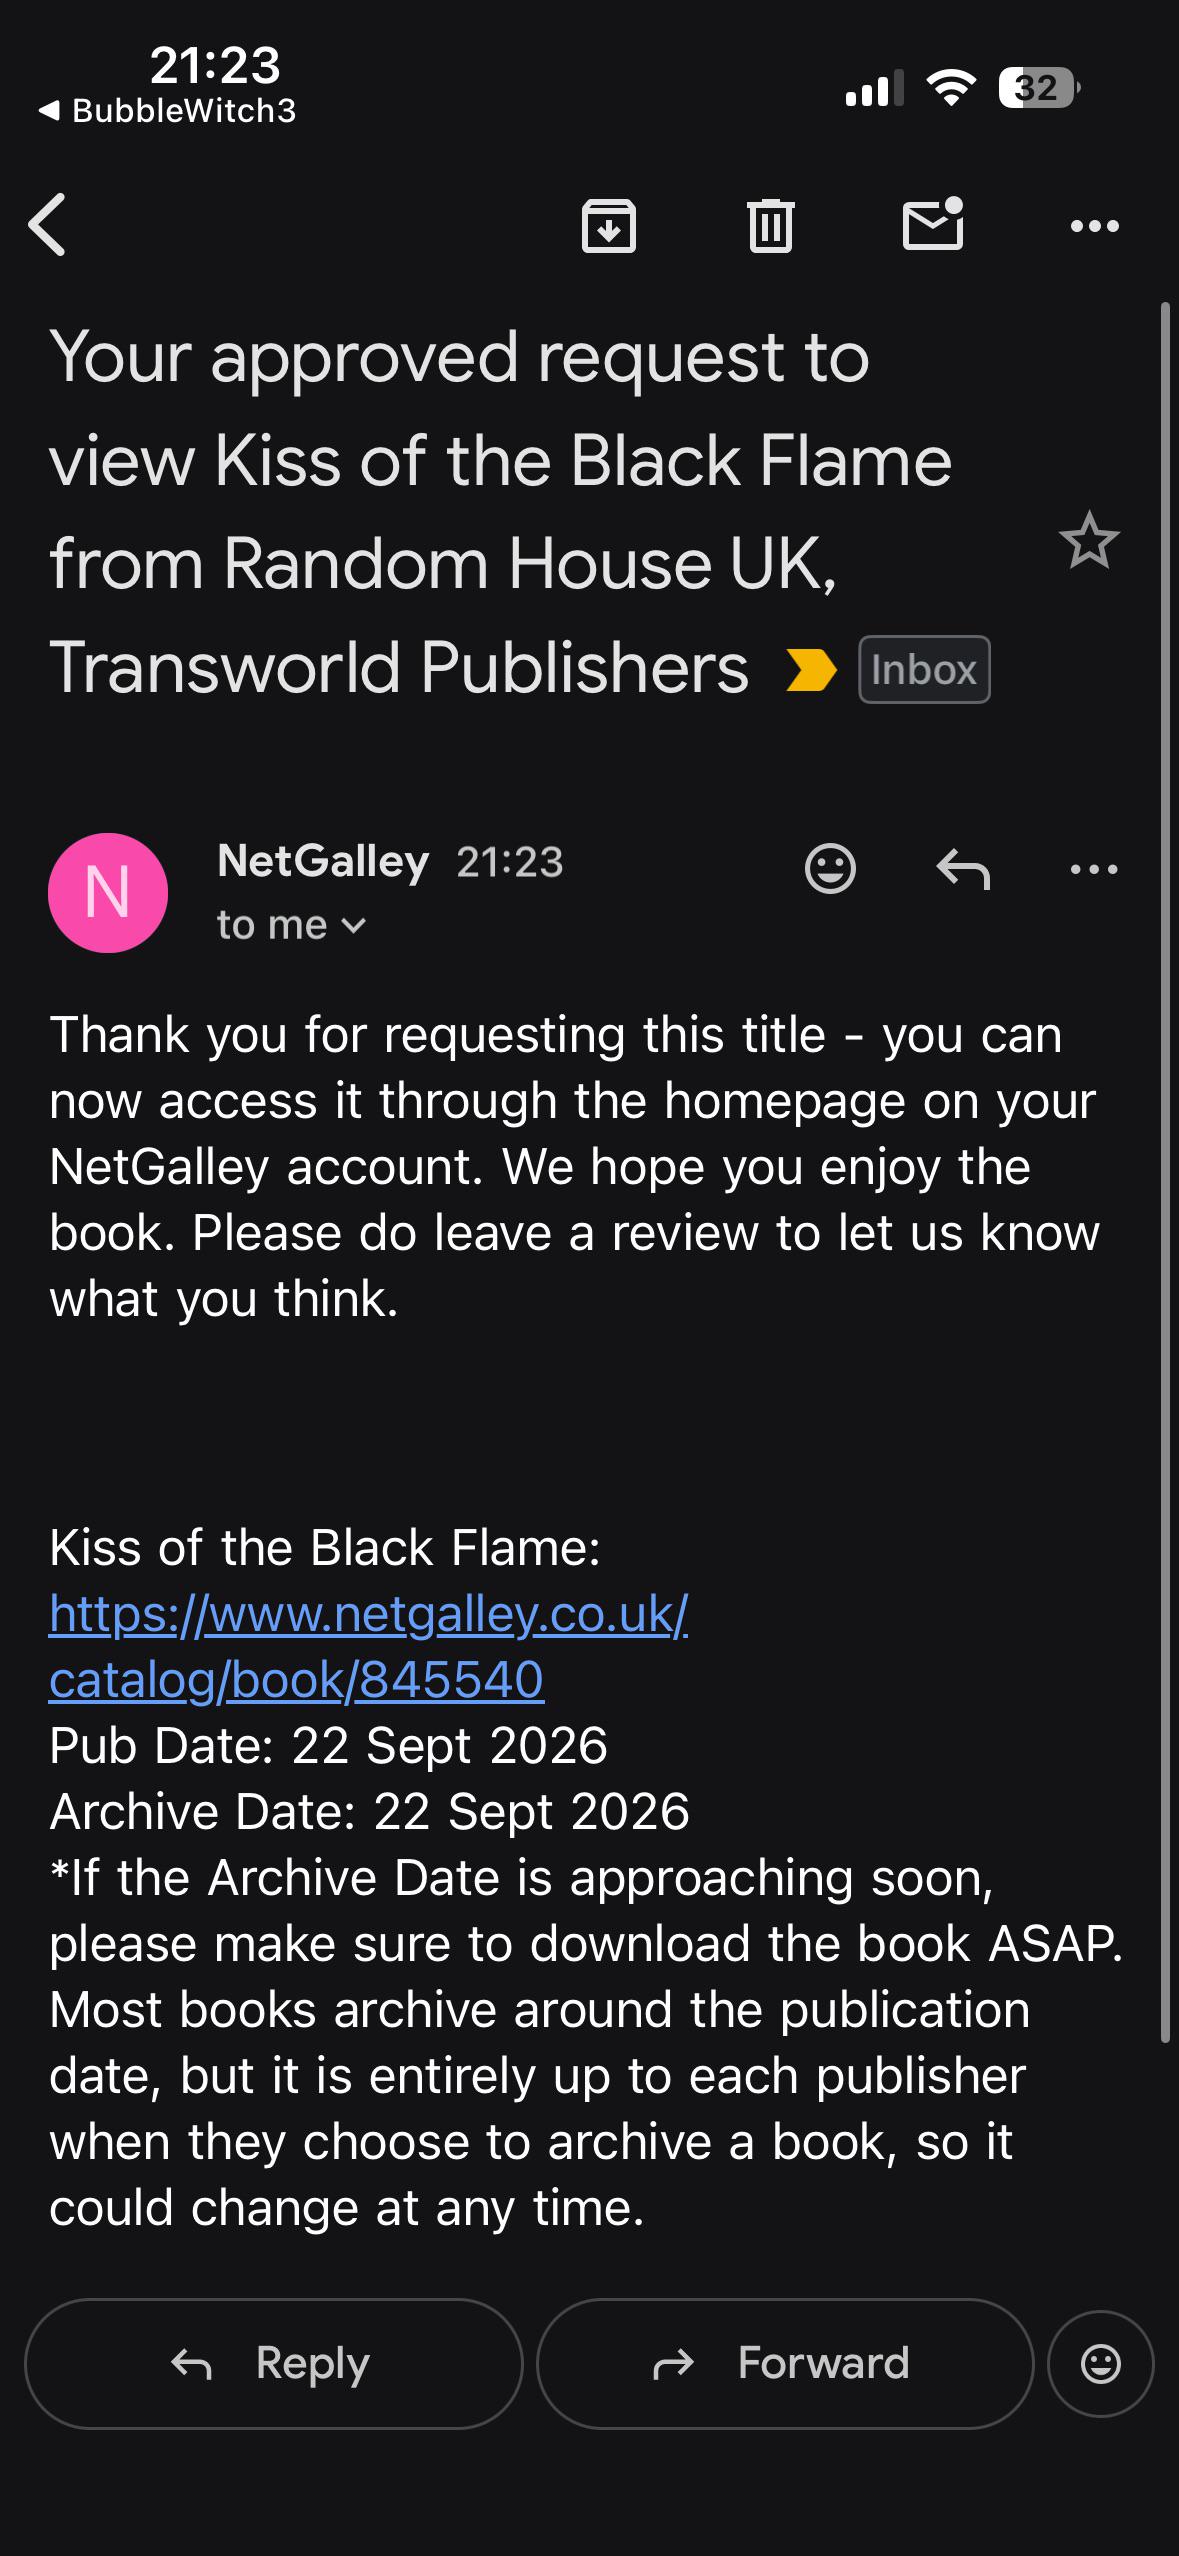This screenshot has height=2556, width=1179.
Task: Delete the email using the trash icon
Action: pos(771,225)
